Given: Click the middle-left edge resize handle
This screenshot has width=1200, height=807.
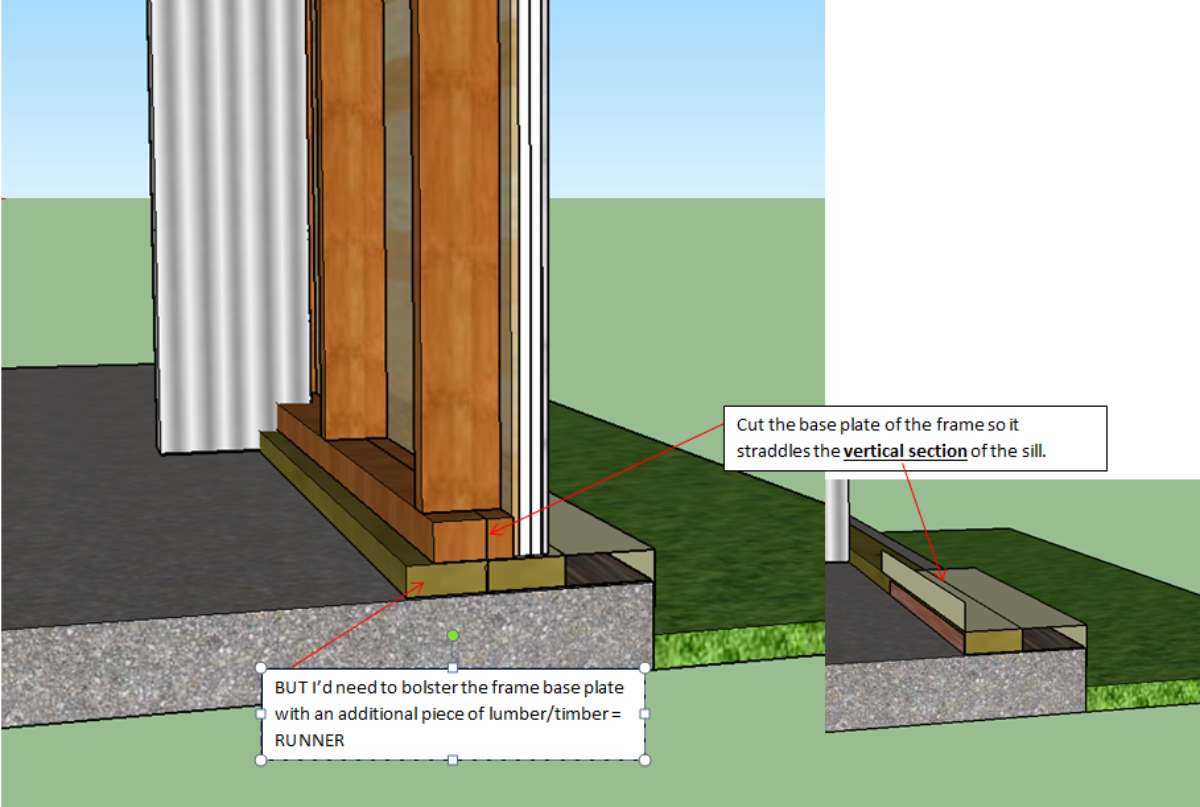Looking at the screenshot, I should coord(261,714).
